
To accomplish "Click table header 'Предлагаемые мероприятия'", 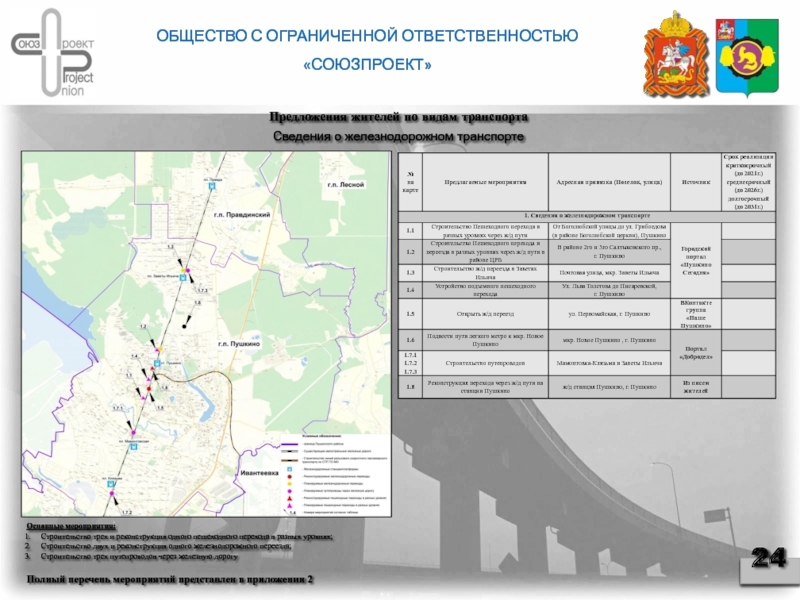I will (485, 182).
